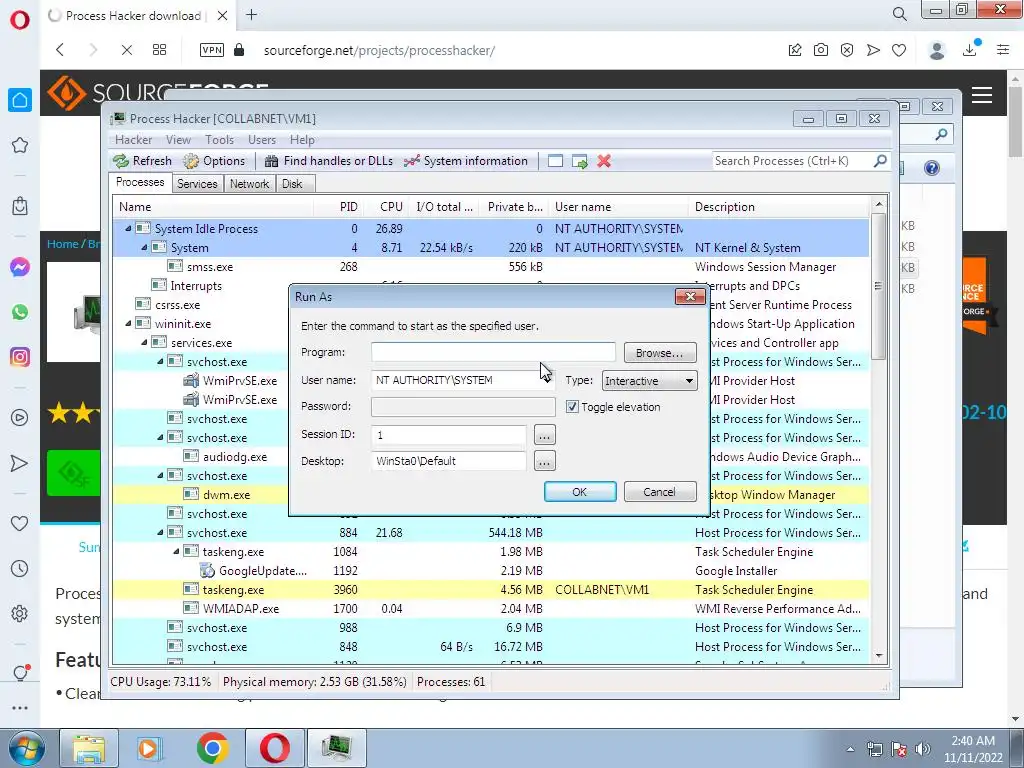Toggle the Toggle elevation checkbox

point(572,407)
